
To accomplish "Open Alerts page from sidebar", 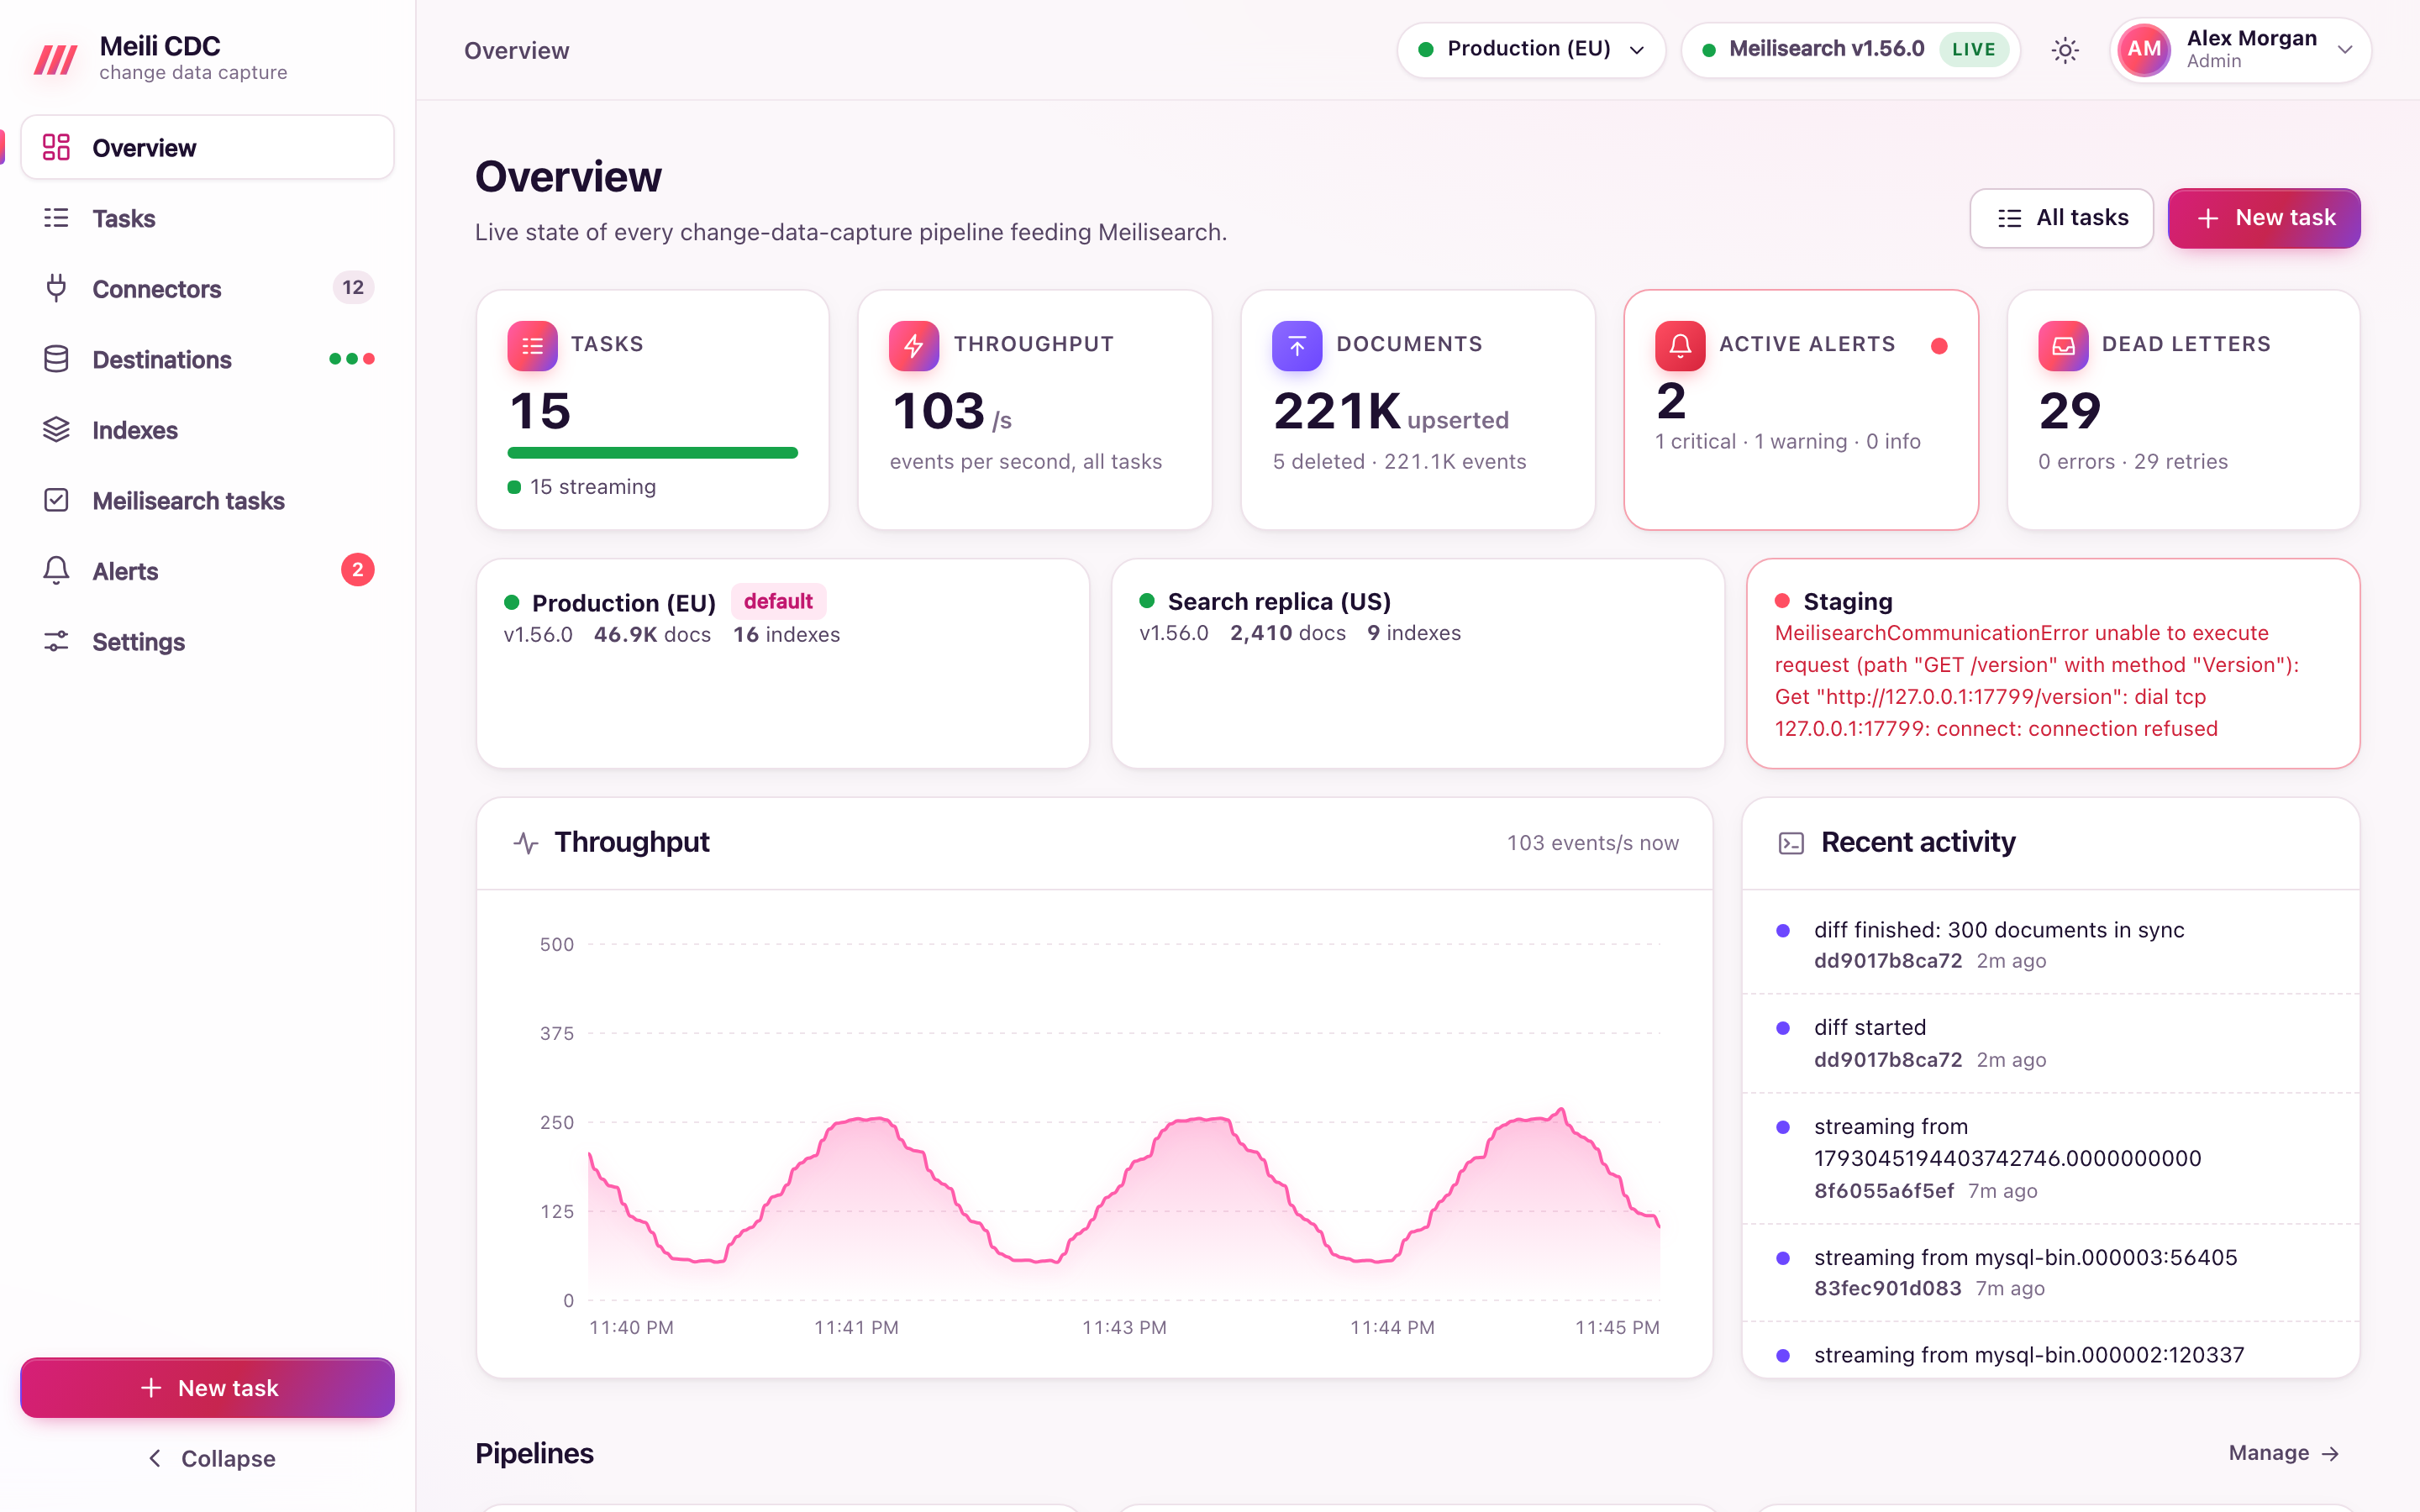I will click(x=208, y=571).
